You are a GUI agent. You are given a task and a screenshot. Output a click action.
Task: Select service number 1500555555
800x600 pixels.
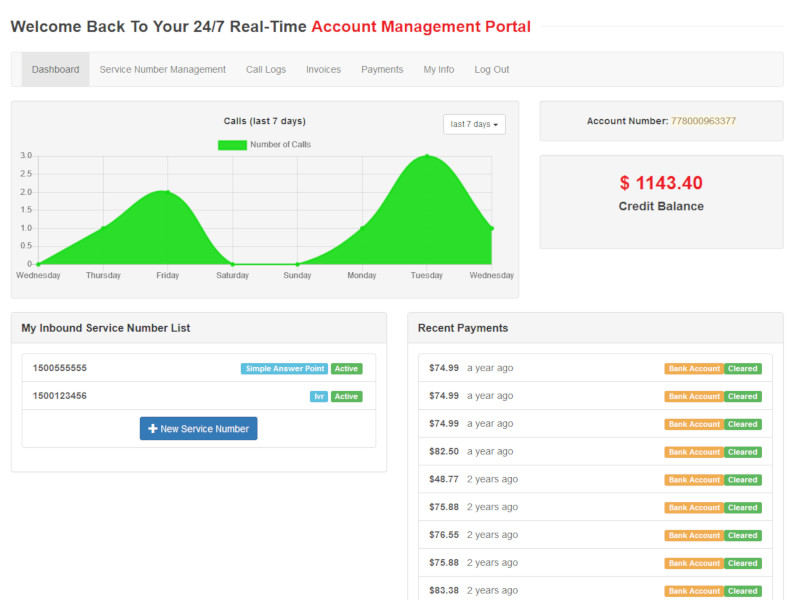[60, 368]
